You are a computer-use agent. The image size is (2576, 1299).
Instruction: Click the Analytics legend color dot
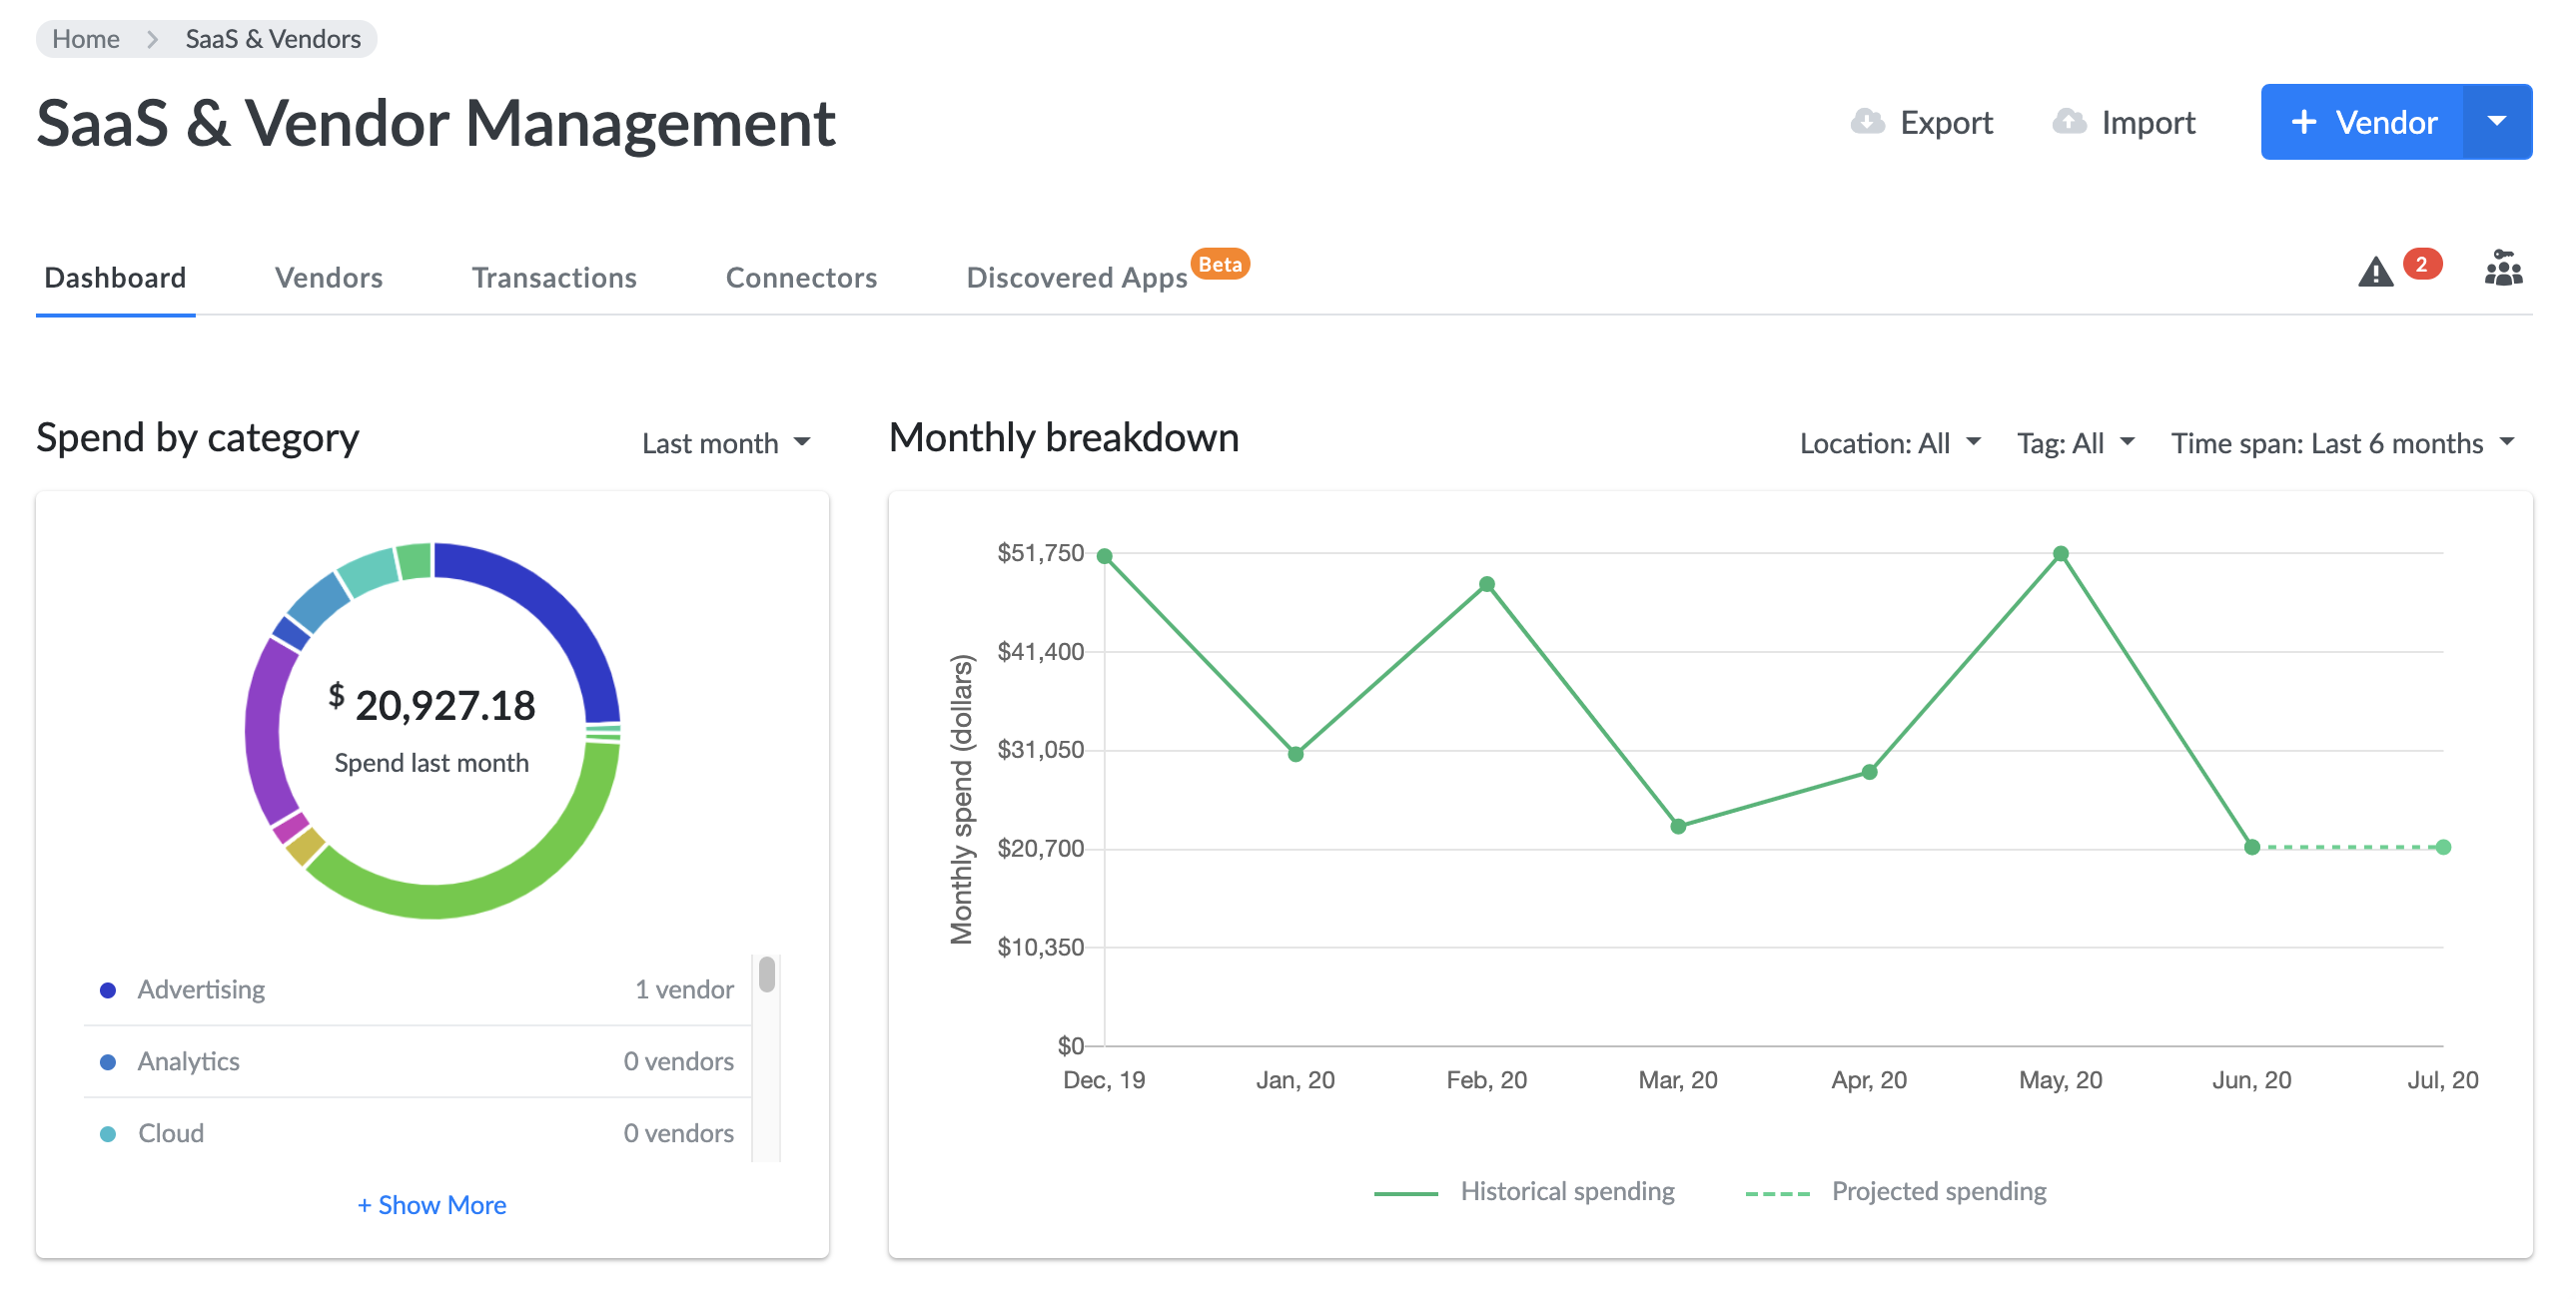108,1062
